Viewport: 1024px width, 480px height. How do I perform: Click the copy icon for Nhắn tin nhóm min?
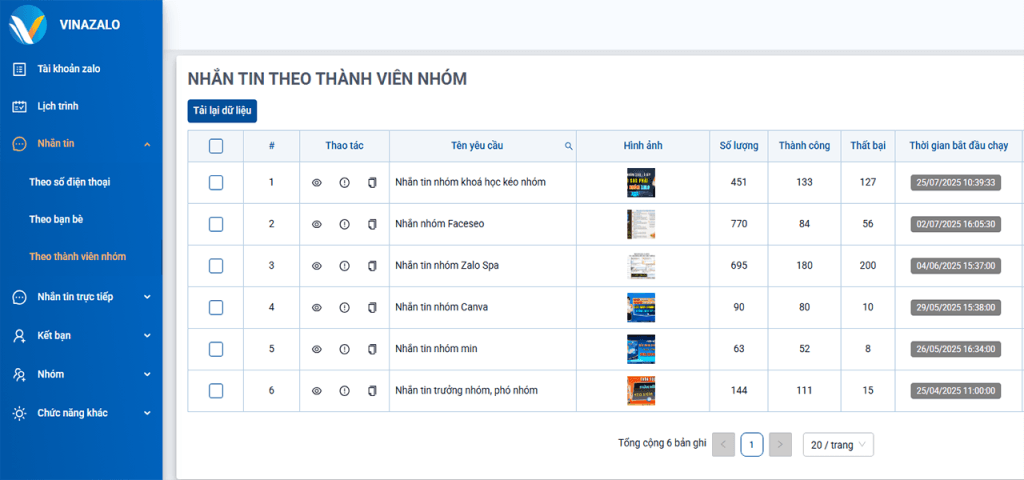(372, 349)
